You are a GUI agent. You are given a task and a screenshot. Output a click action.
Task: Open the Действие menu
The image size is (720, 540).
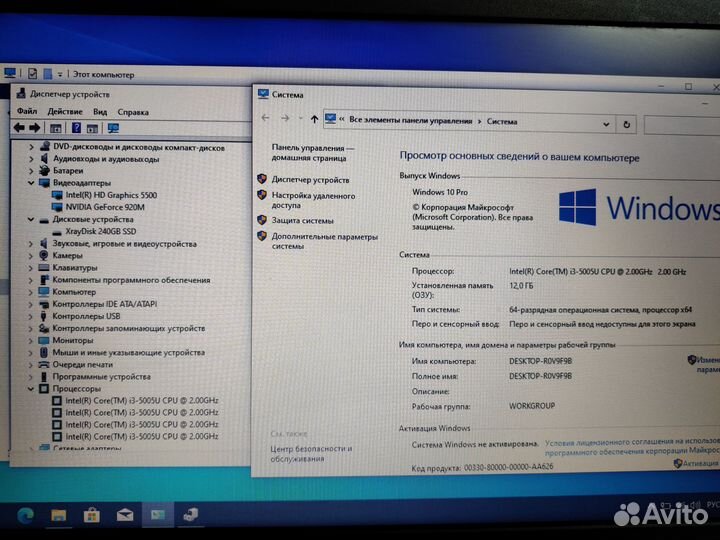(65, 112)
